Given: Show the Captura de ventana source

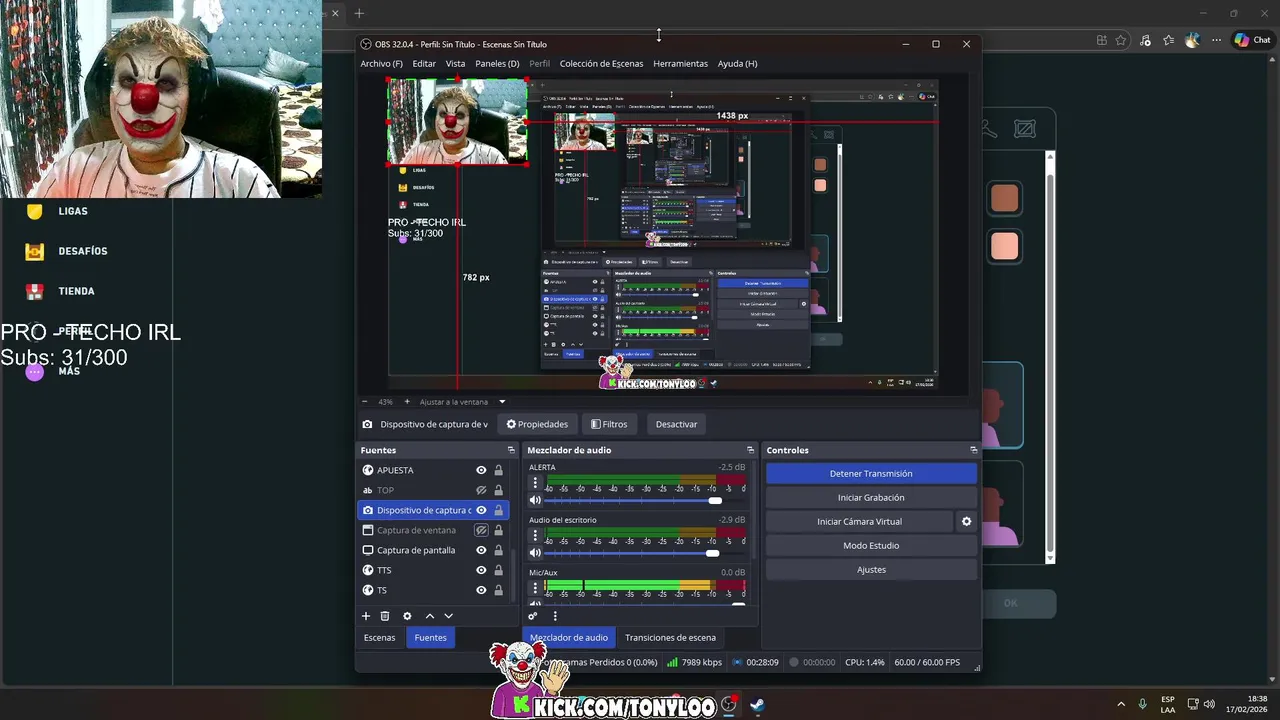Looking at the screenshot, I should click(481, 530).
